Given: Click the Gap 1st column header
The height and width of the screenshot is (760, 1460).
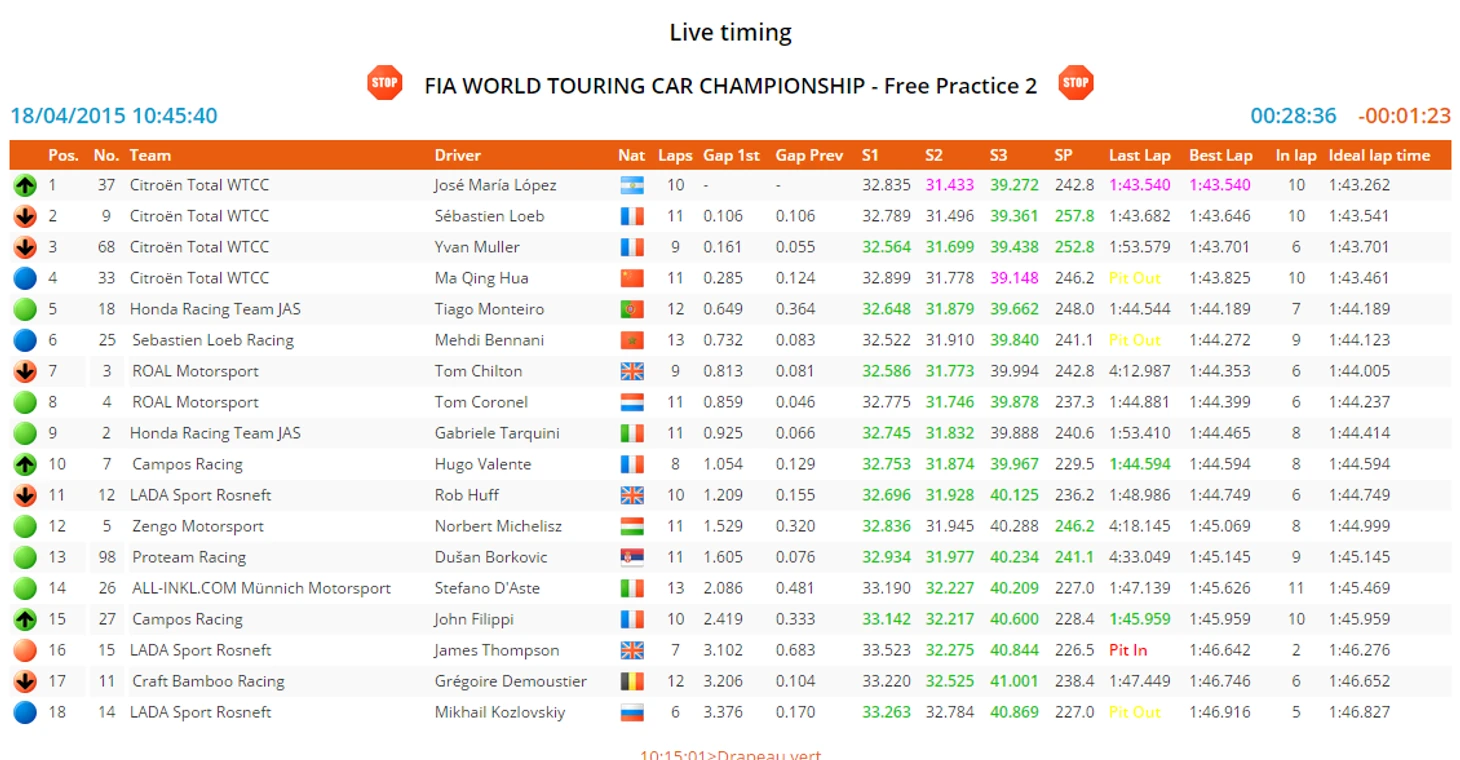Looking at the screenshot, I should tap(731, 155).
